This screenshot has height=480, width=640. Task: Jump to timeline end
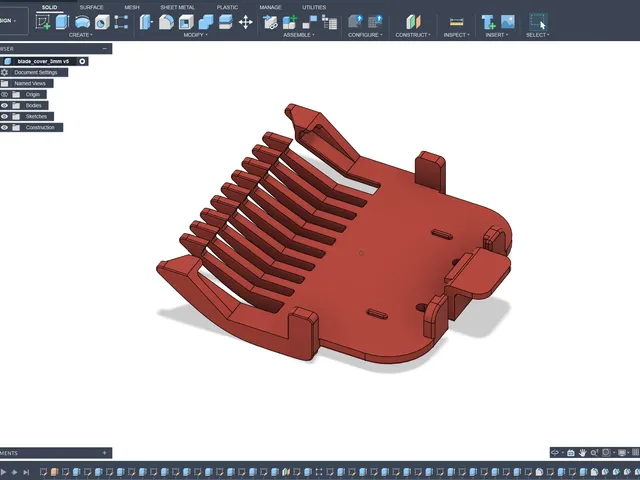(26, 472)
